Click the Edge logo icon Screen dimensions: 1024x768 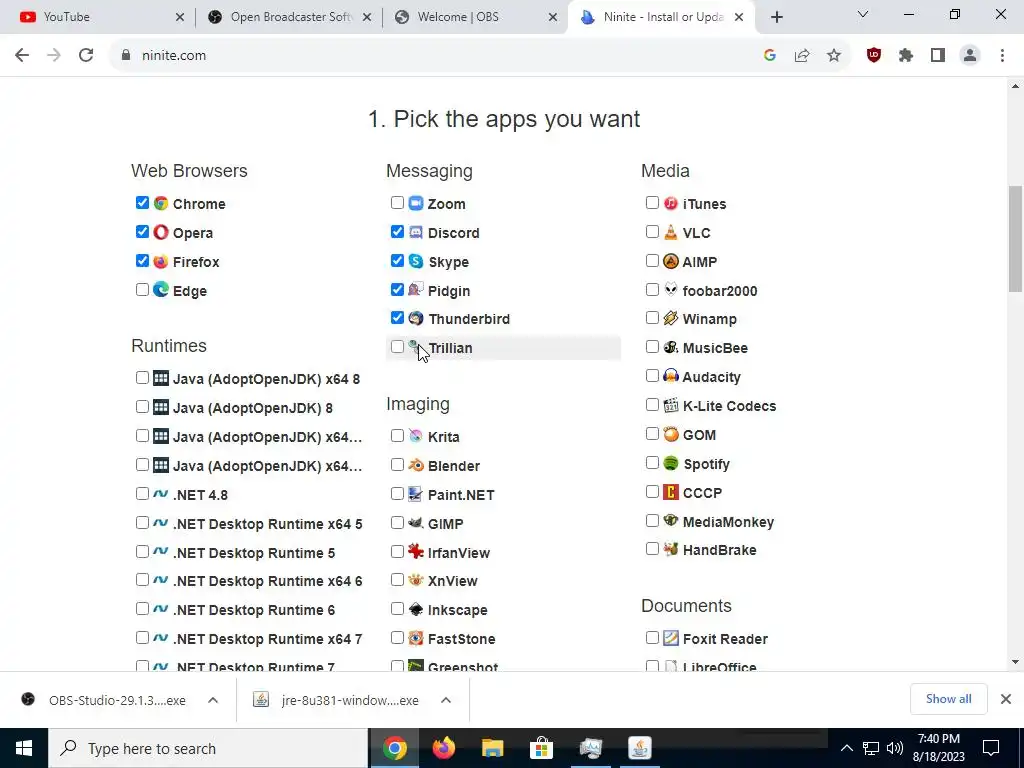tap(161, 290)
